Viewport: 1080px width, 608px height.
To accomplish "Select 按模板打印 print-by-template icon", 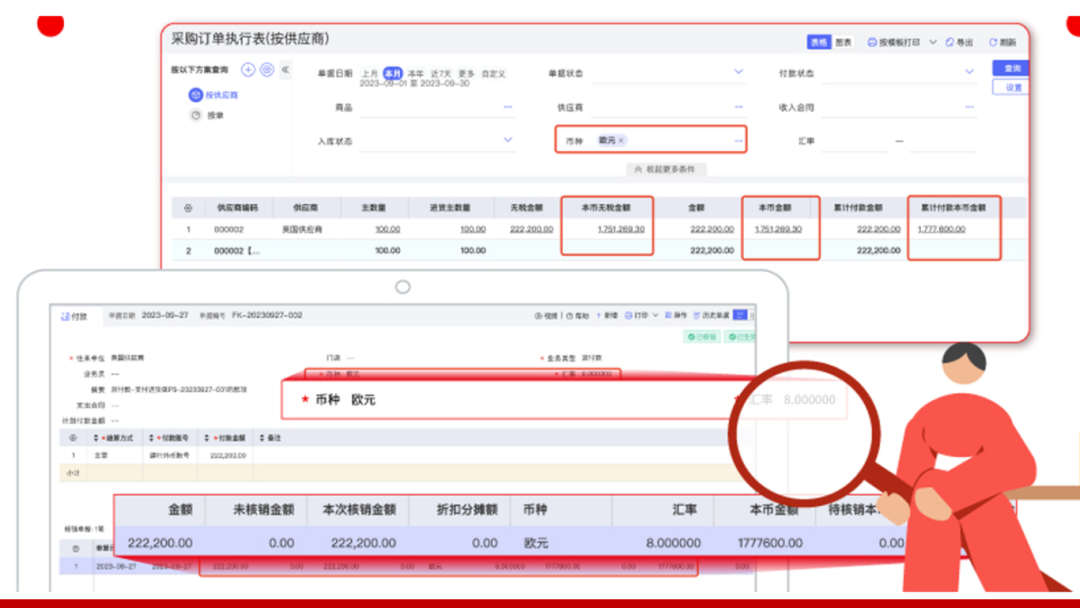I will point(872,42).
